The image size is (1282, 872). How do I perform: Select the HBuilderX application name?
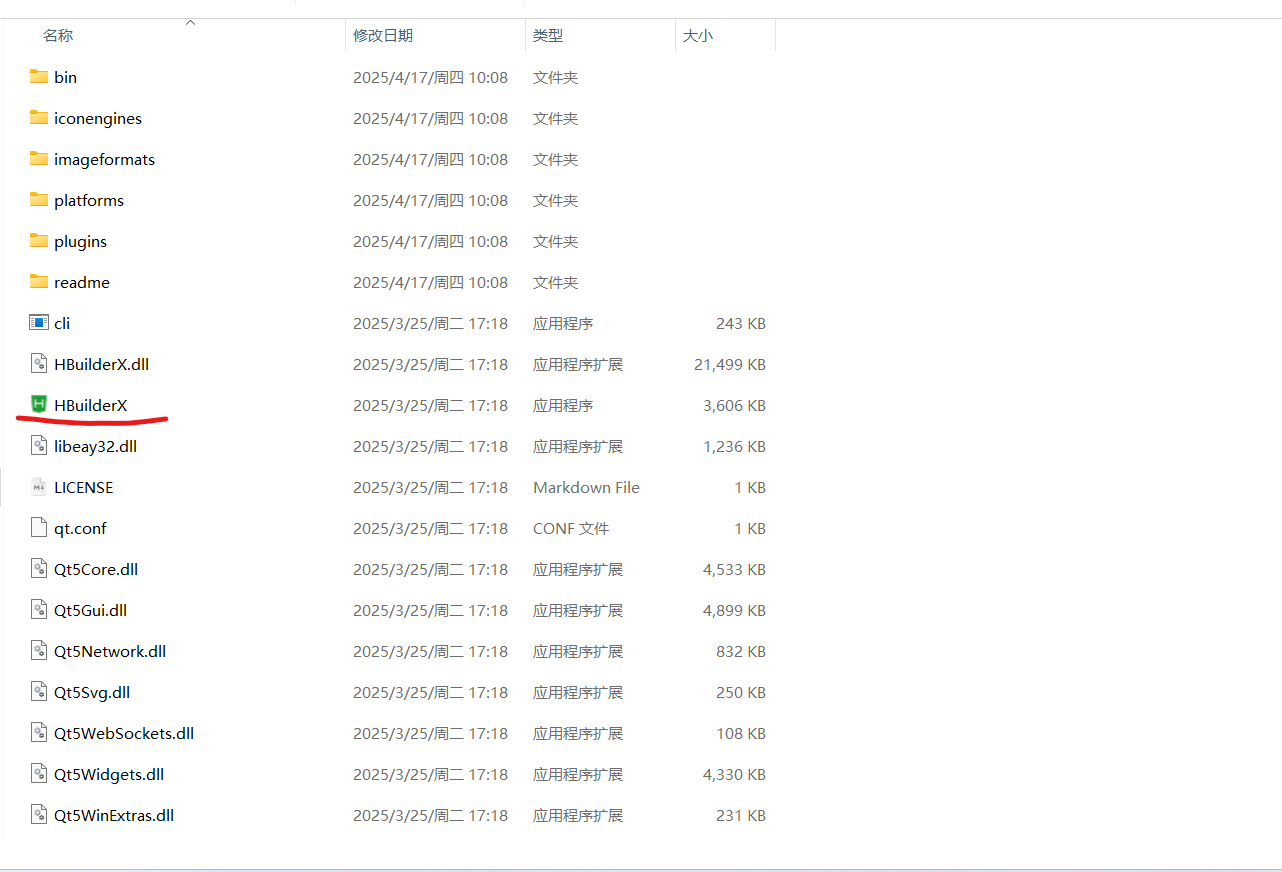coord(91,405)
